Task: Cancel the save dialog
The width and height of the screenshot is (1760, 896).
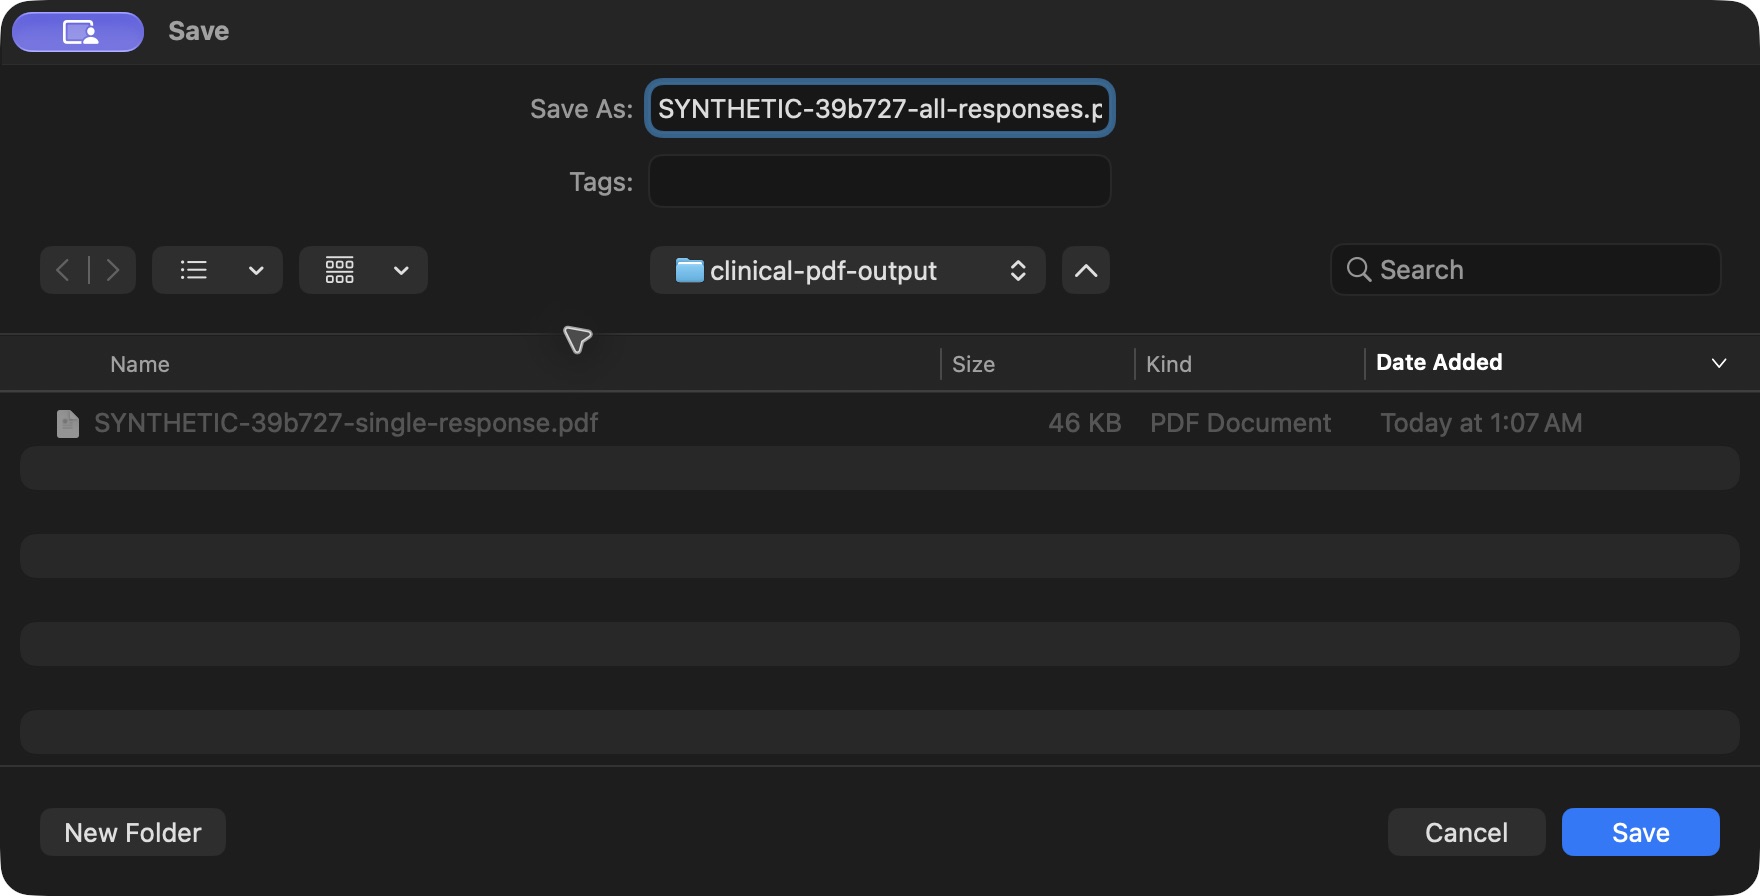Action: (x=1466, y=832)
